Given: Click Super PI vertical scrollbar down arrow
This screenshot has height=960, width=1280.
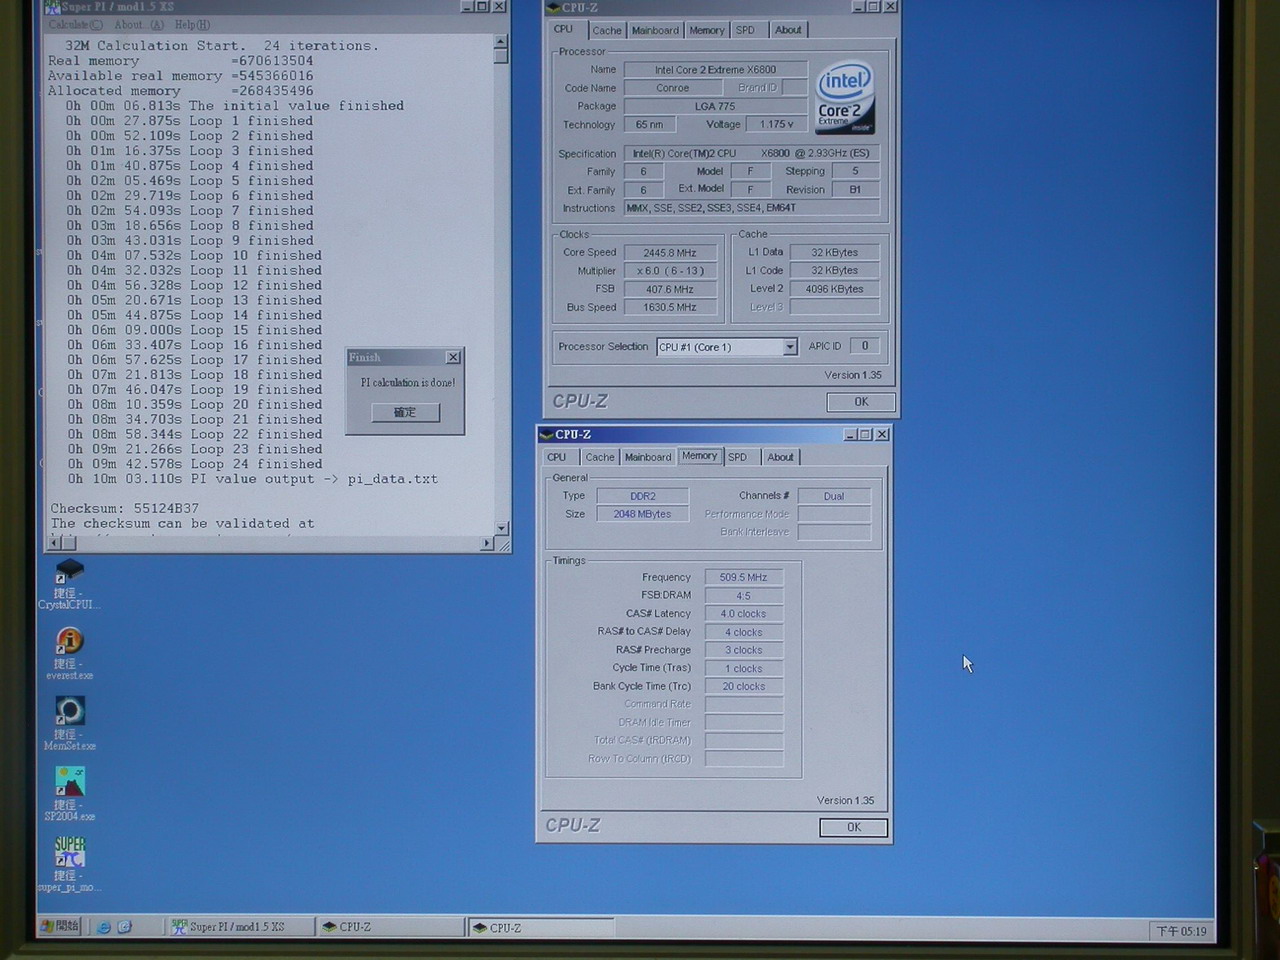Looking at the screenshot, I should 501,528.
